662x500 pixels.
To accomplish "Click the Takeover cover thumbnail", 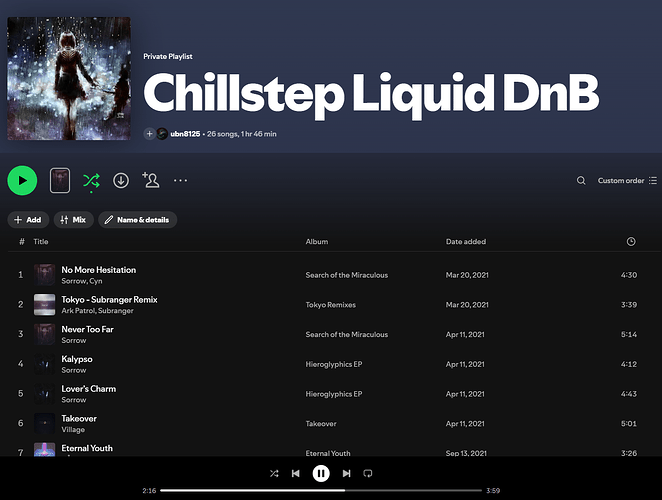I will (44, 424).
